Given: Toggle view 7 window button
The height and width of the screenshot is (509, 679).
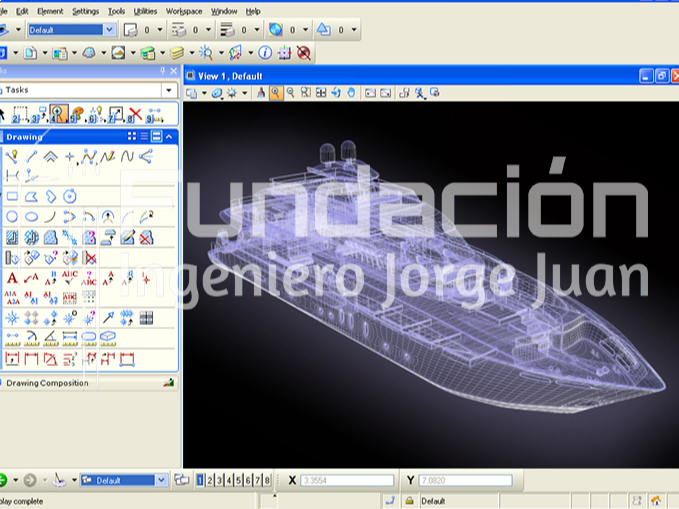Looking at the screenshot, I should click(x=258, y=480).
